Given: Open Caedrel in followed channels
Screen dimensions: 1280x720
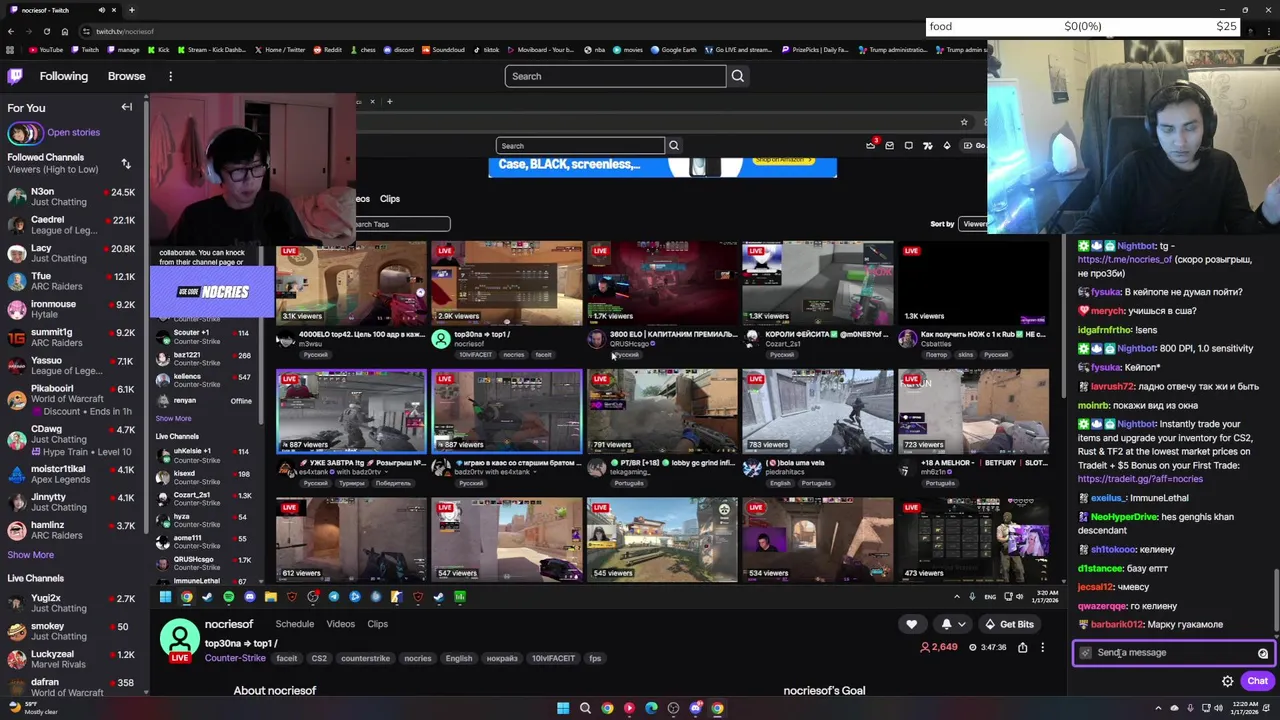Looking at the screenshot, I should tap(71, 225).
